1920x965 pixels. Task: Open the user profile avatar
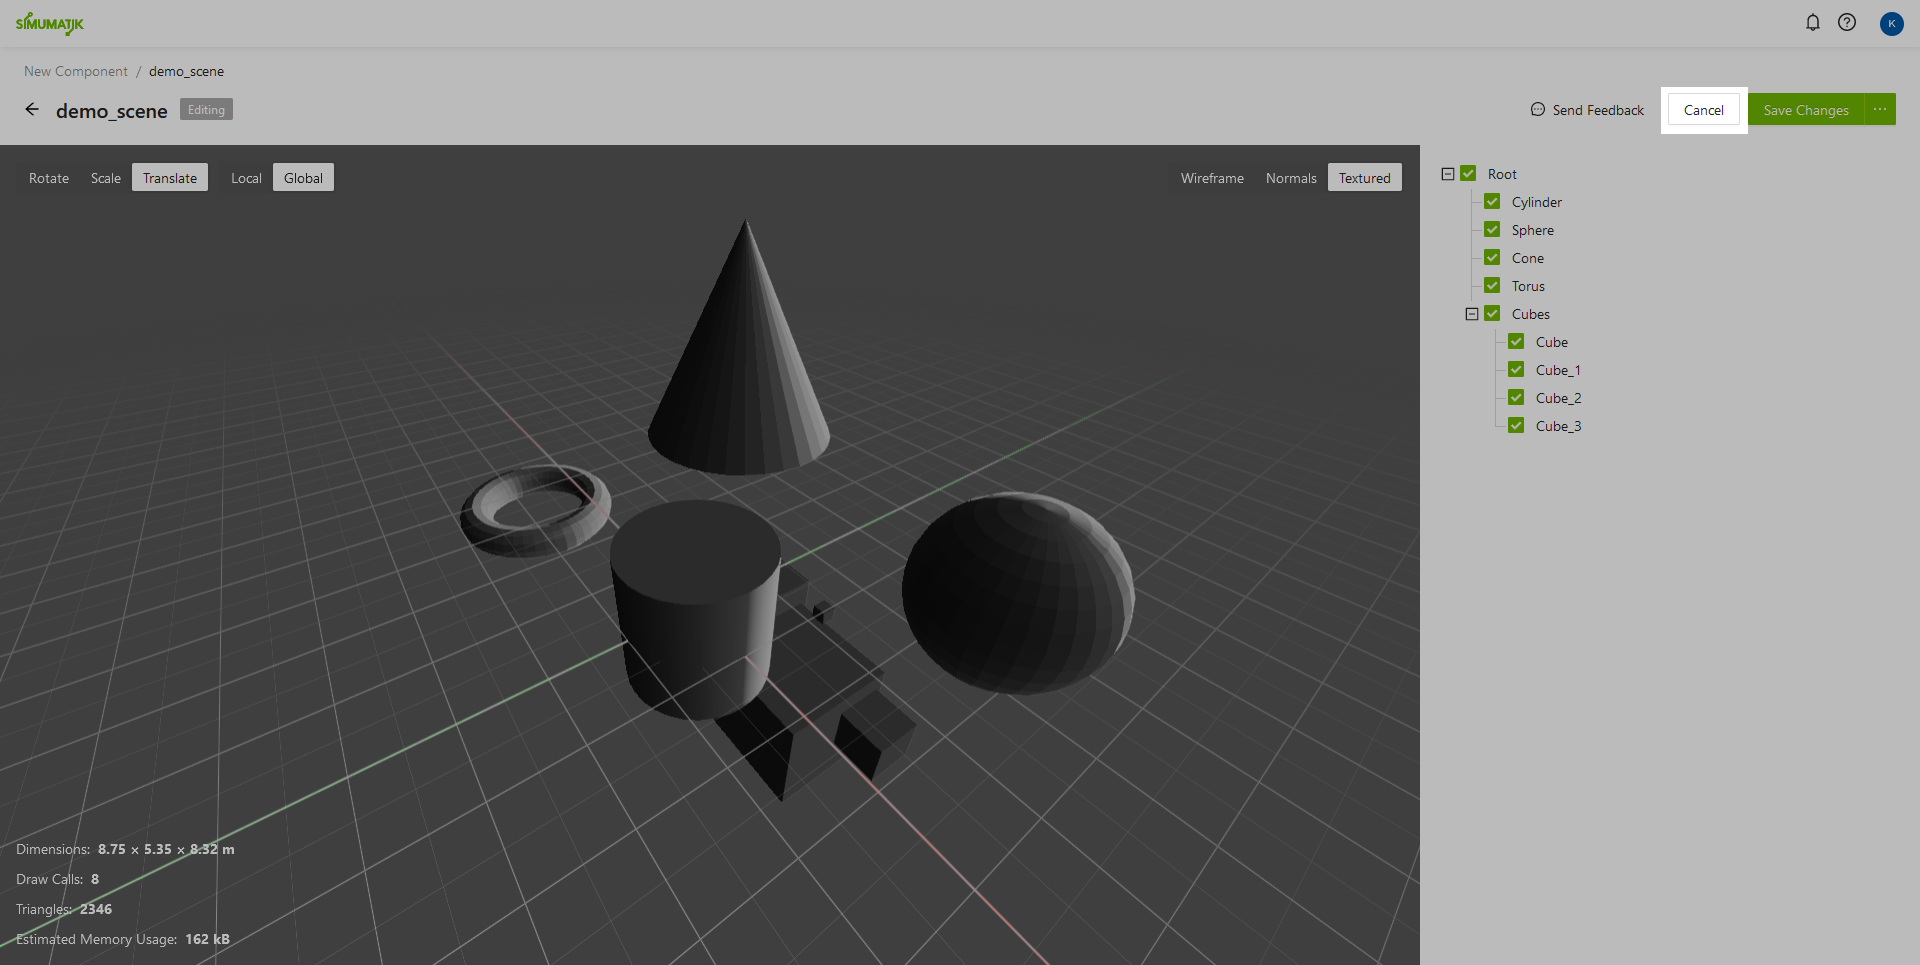(1891, 23)
